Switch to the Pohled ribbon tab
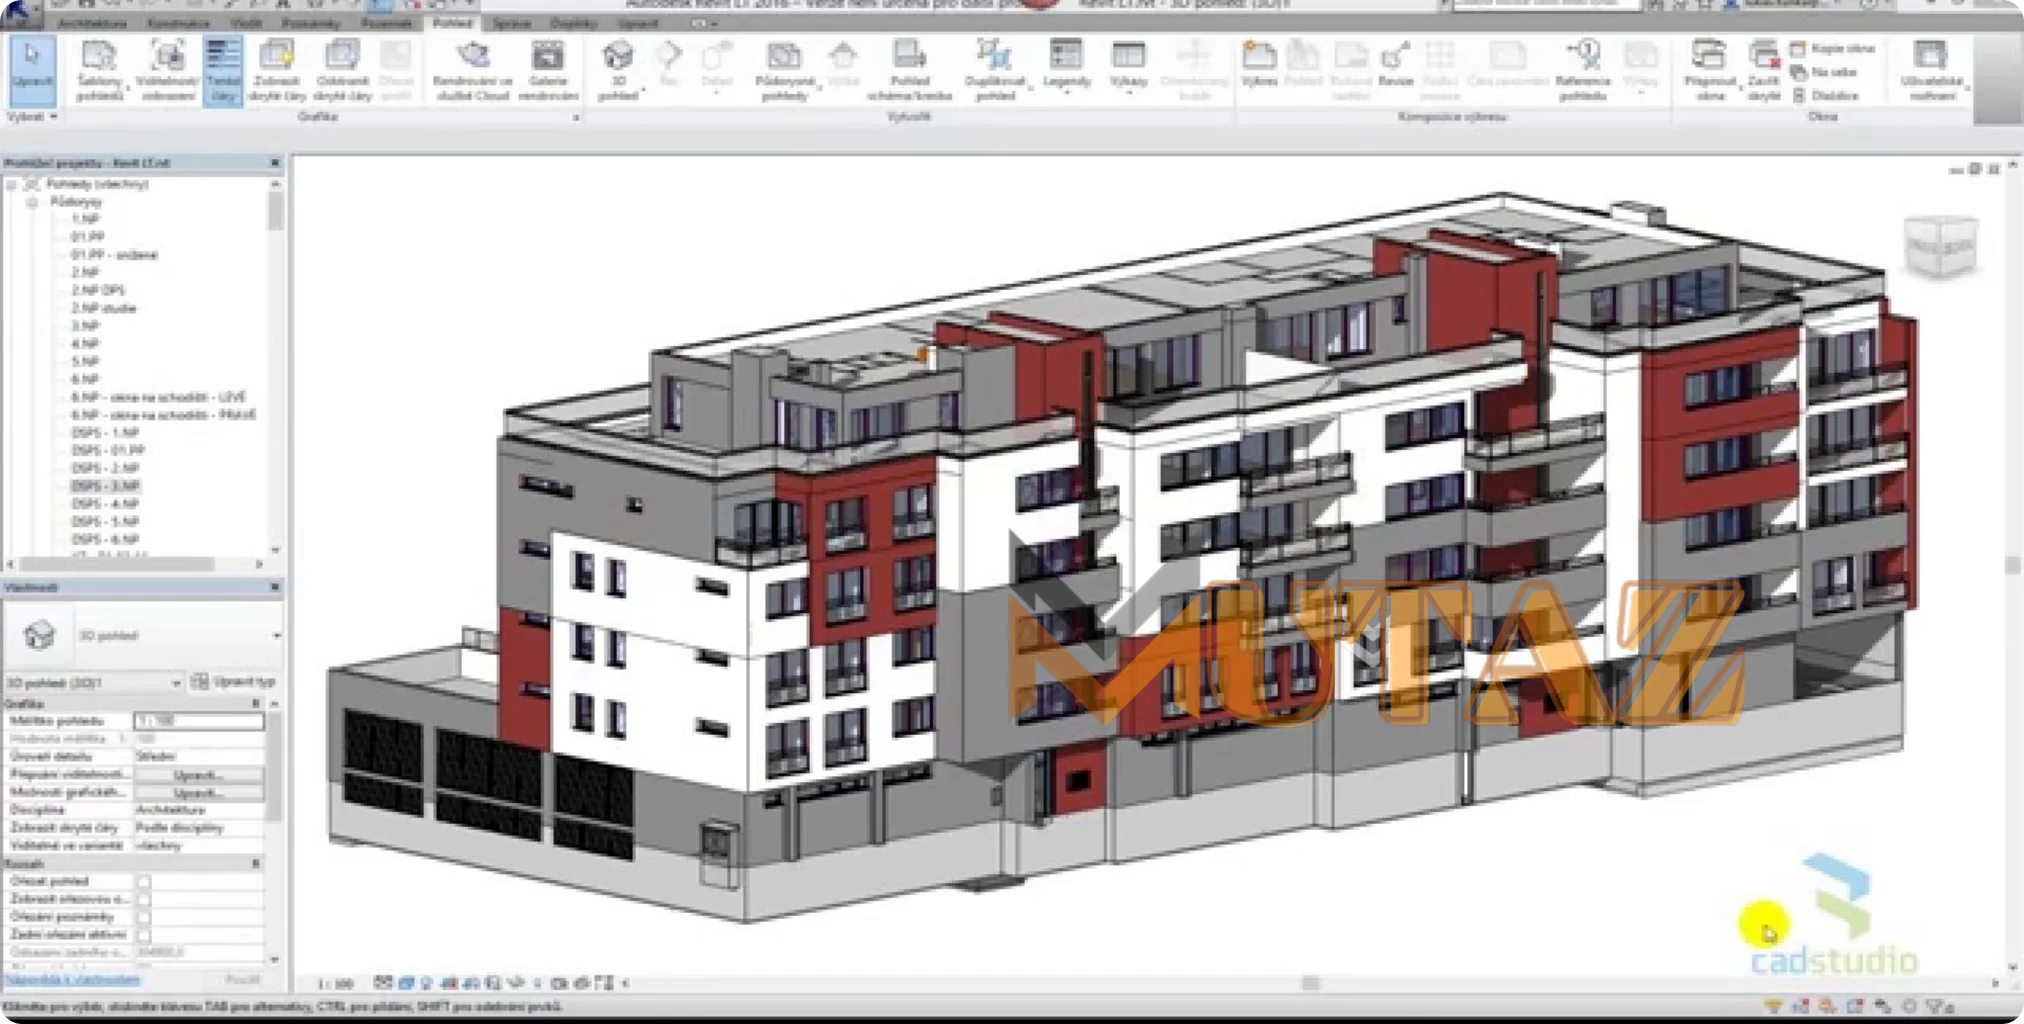The height and width of the screenshot is (1024, 2024). pos(452,22)
